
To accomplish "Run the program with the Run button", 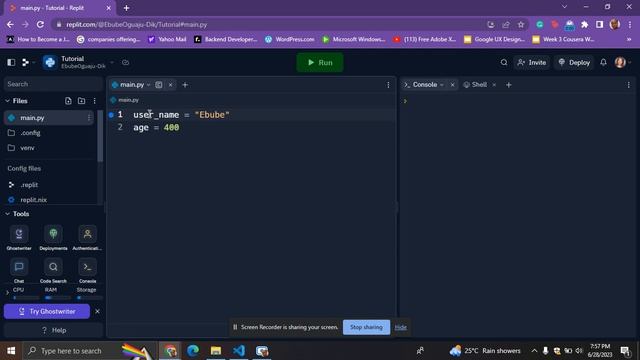I will coord(320,62).
